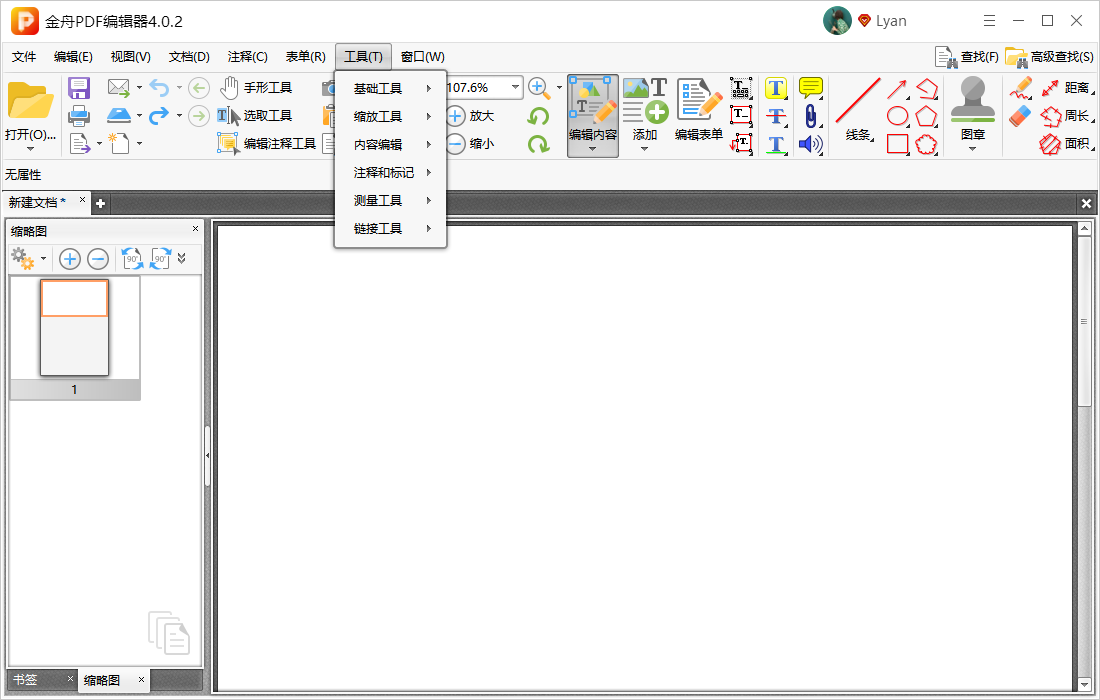Select the Hand tool (手形工具)

[x=255, y=88]
